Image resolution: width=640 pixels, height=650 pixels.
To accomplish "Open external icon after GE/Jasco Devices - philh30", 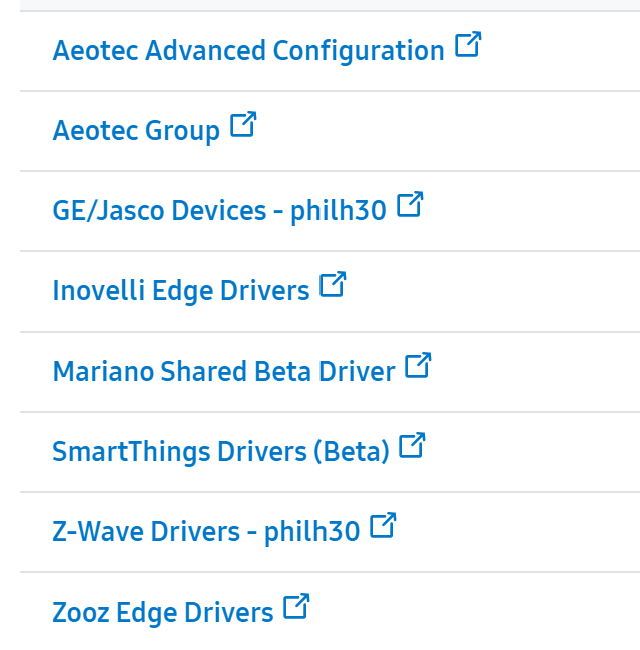I will [x=410, y=205].
